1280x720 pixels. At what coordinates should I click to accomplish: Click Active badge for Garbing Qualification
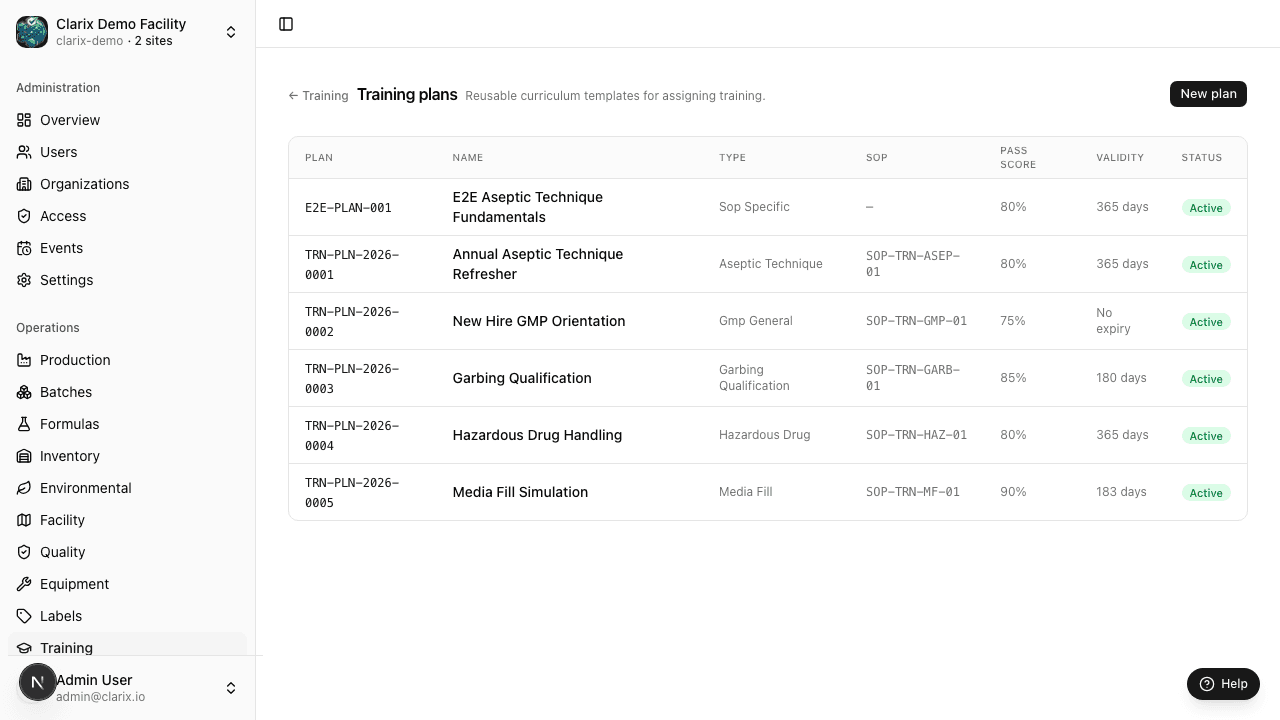click(x=1206, y=379)
